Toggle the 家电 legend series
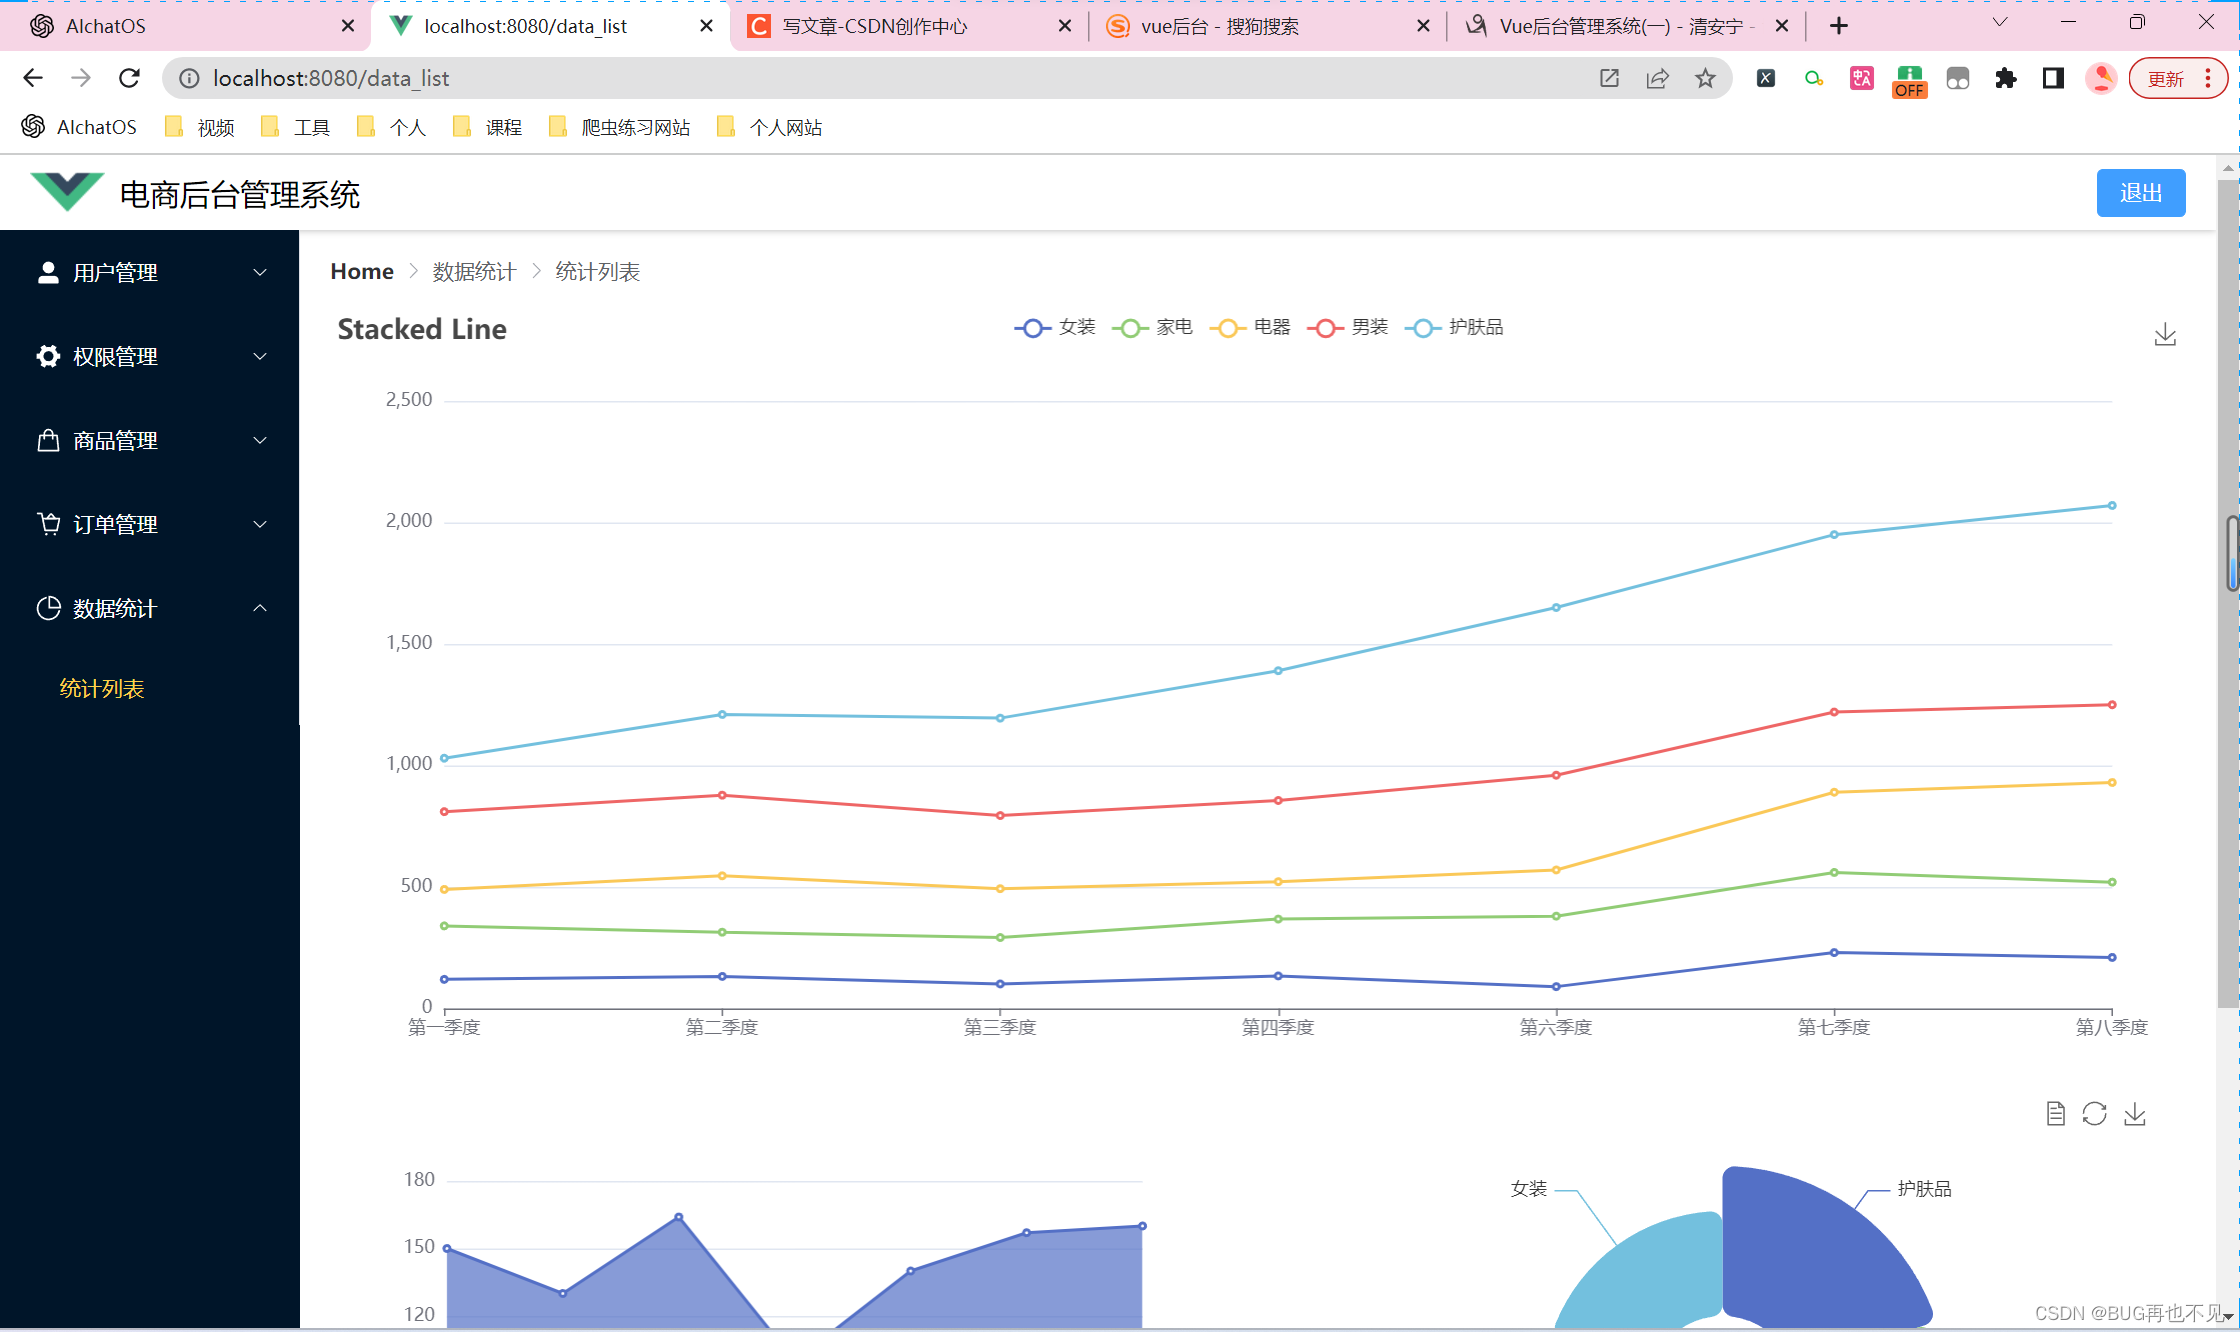Screen dimensions: 2240x1332 1152,327
